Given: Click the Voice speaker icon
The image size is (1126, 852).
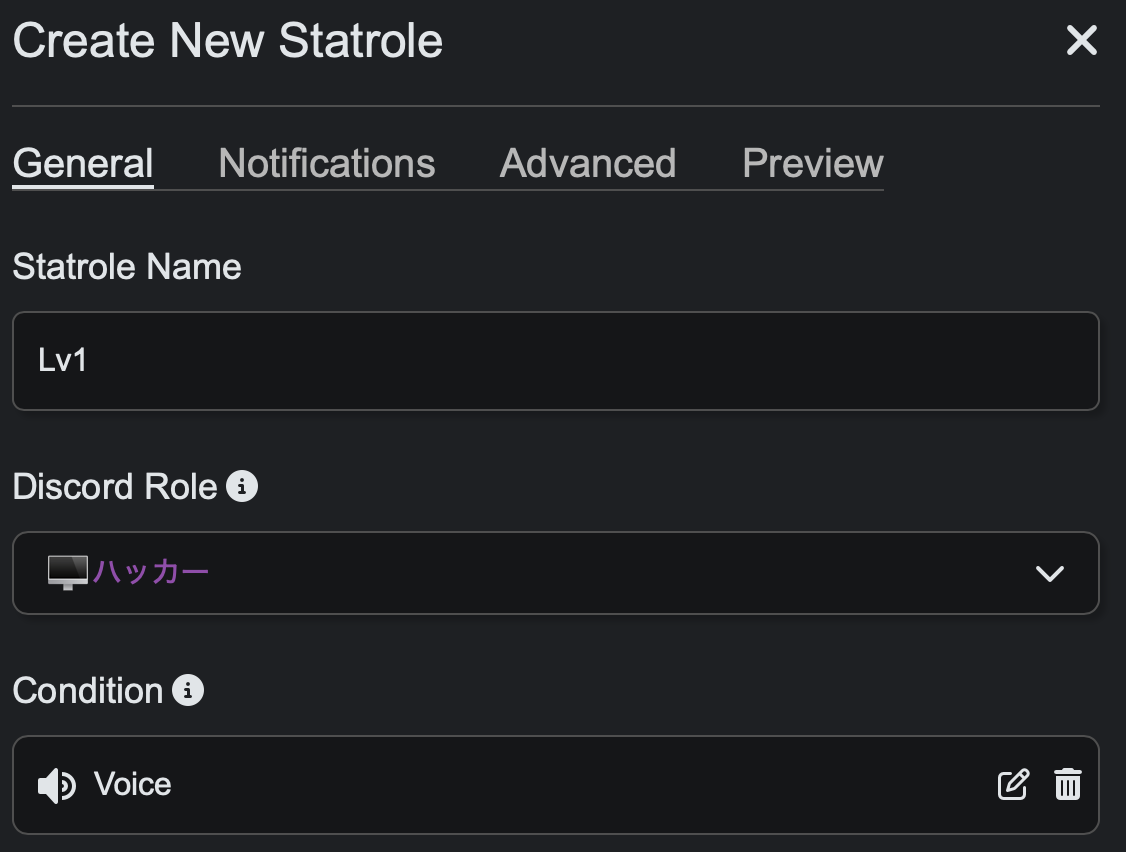Looking at the screenshot, I should pos(56,786).
